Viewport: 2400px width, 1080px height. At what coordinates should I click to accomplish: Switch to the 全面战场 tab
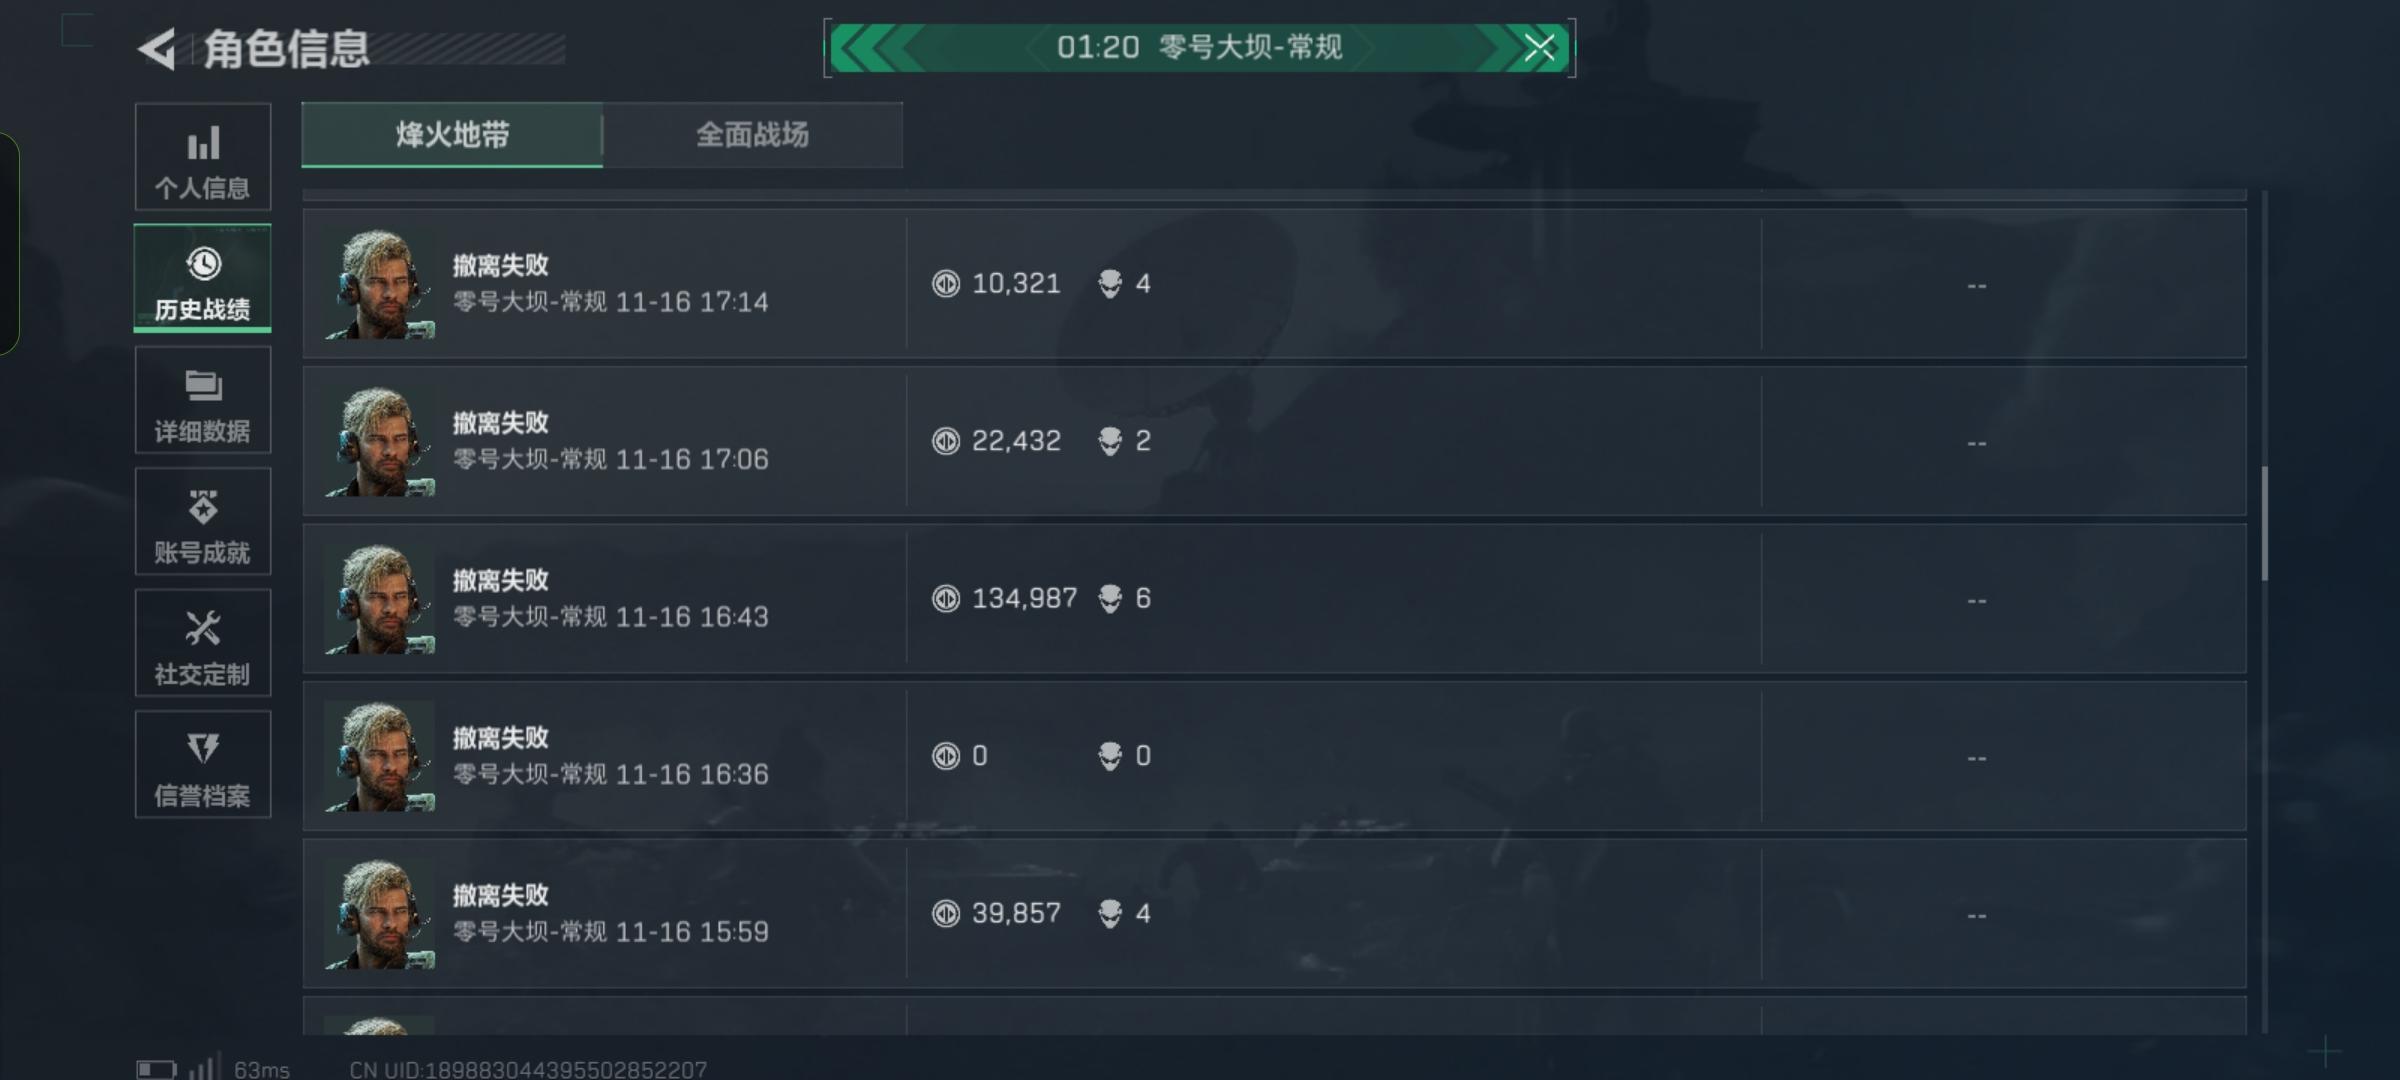752,135
